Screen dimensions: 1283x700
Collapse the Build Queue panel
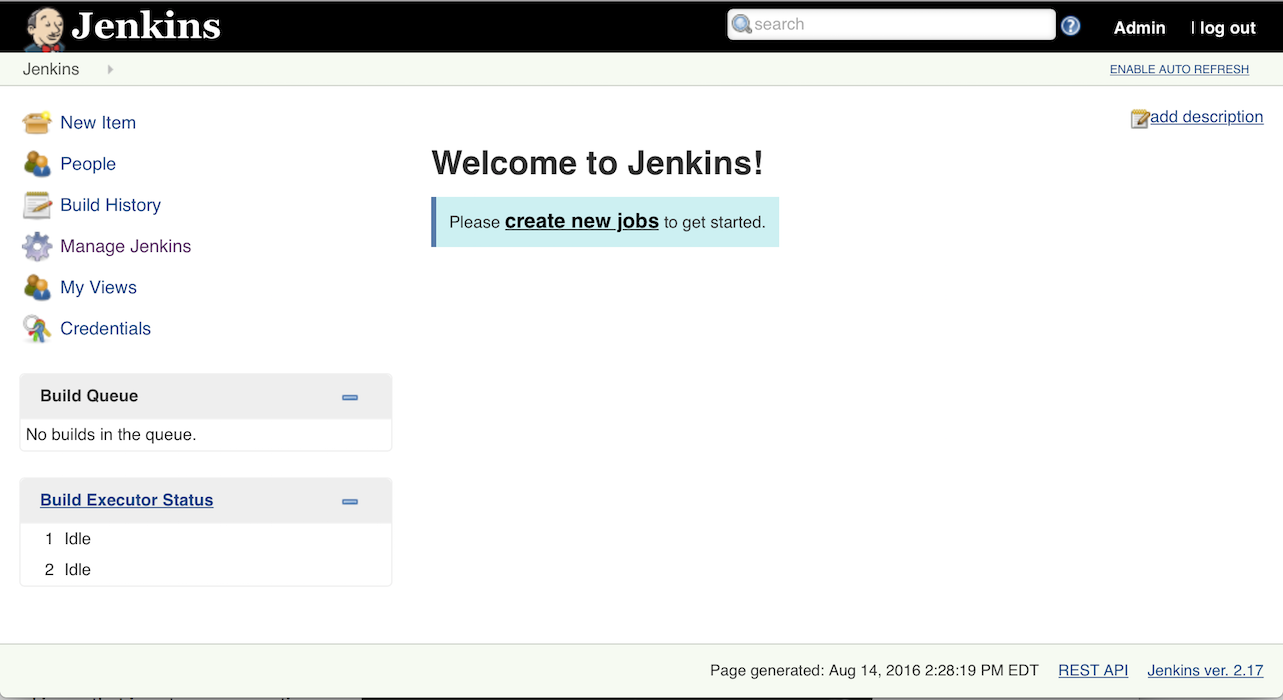tap(350, 397)
